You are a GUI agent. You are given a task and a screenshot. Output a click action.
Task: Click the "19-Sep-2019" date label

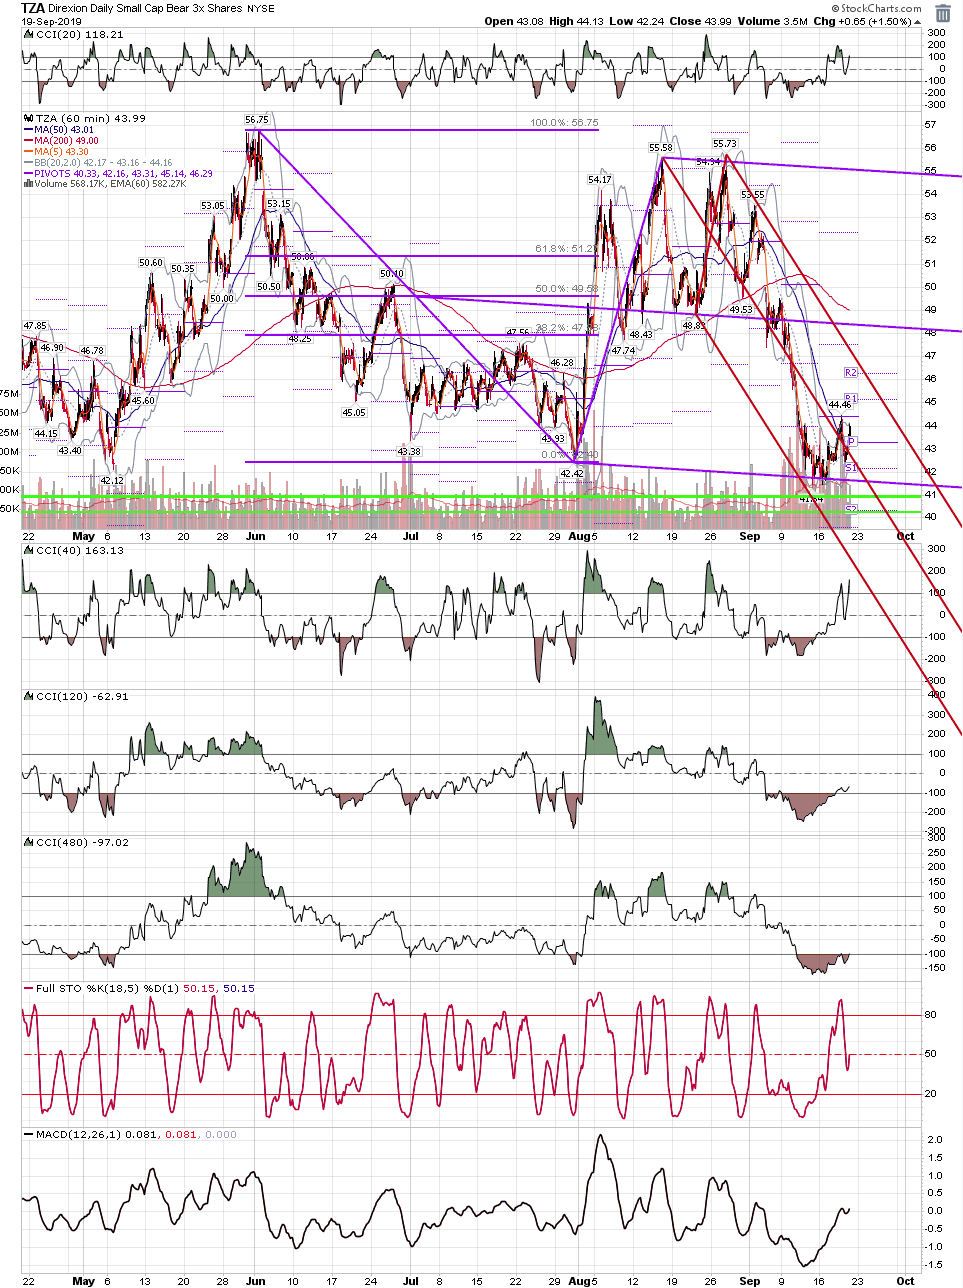(52, 21)
